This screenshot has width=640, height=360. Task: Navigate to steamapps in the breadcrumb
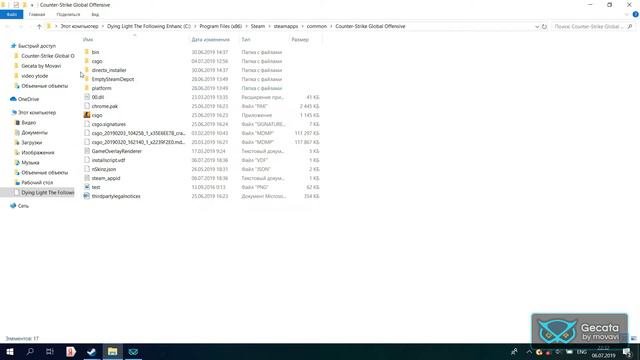pos(286,26)
